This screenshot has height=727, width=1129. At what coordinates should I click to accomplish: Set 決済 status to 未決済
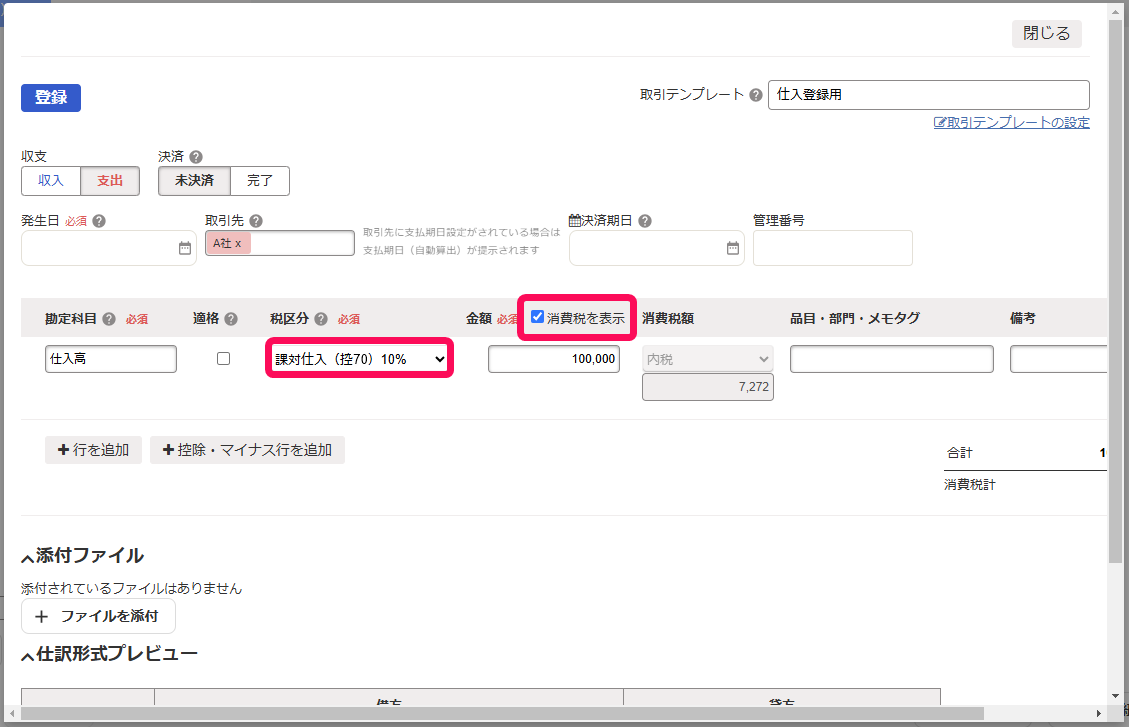tap(194, 181)
